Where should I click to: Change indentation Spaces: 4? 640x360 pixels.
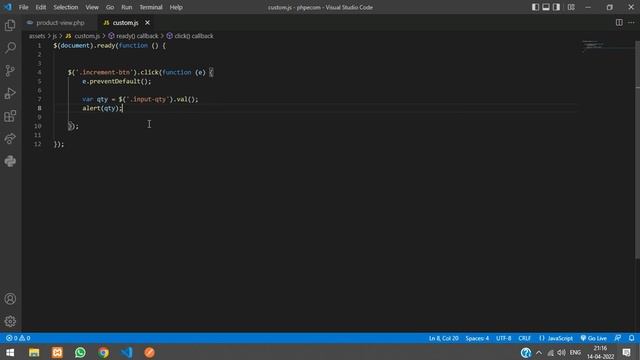477,338
